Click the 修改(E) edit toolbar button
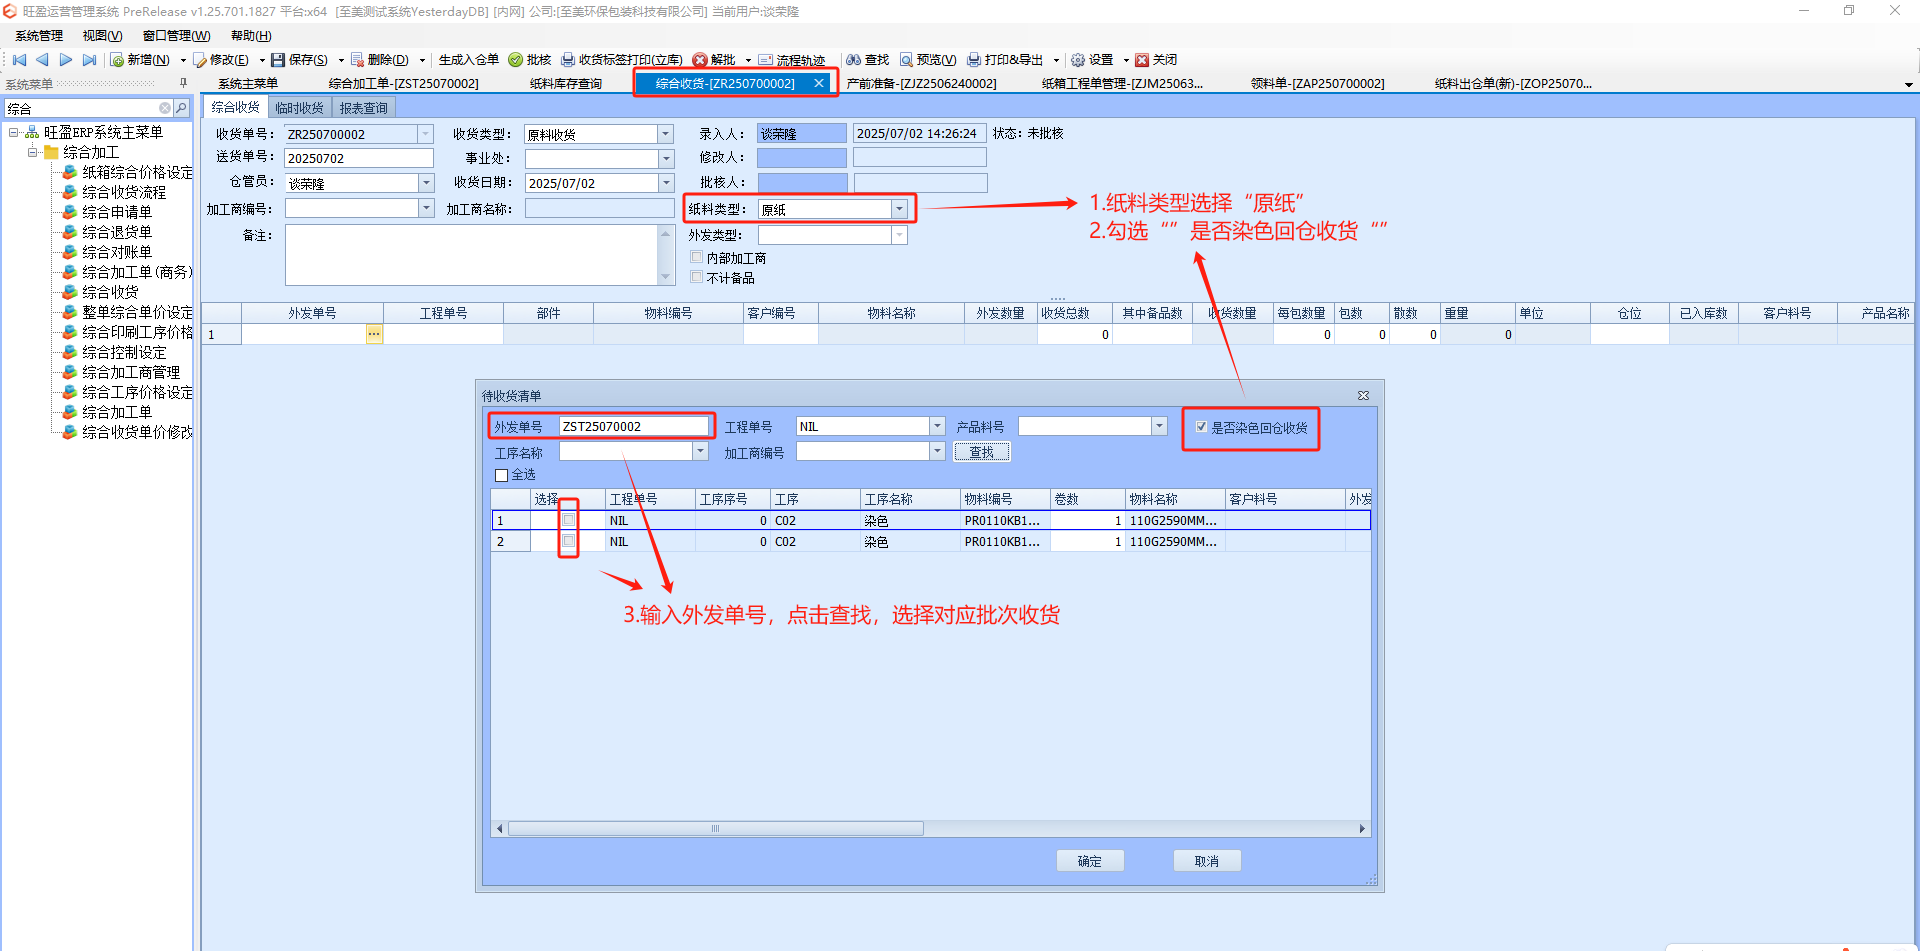The height and width of the screenshot is (951, 1920). (x=221, y=60)
